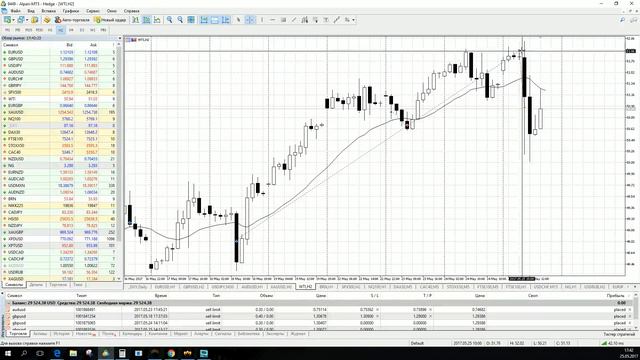
Task: Switch to EURUSD,H1 chart tab
Action: (164, 287)
